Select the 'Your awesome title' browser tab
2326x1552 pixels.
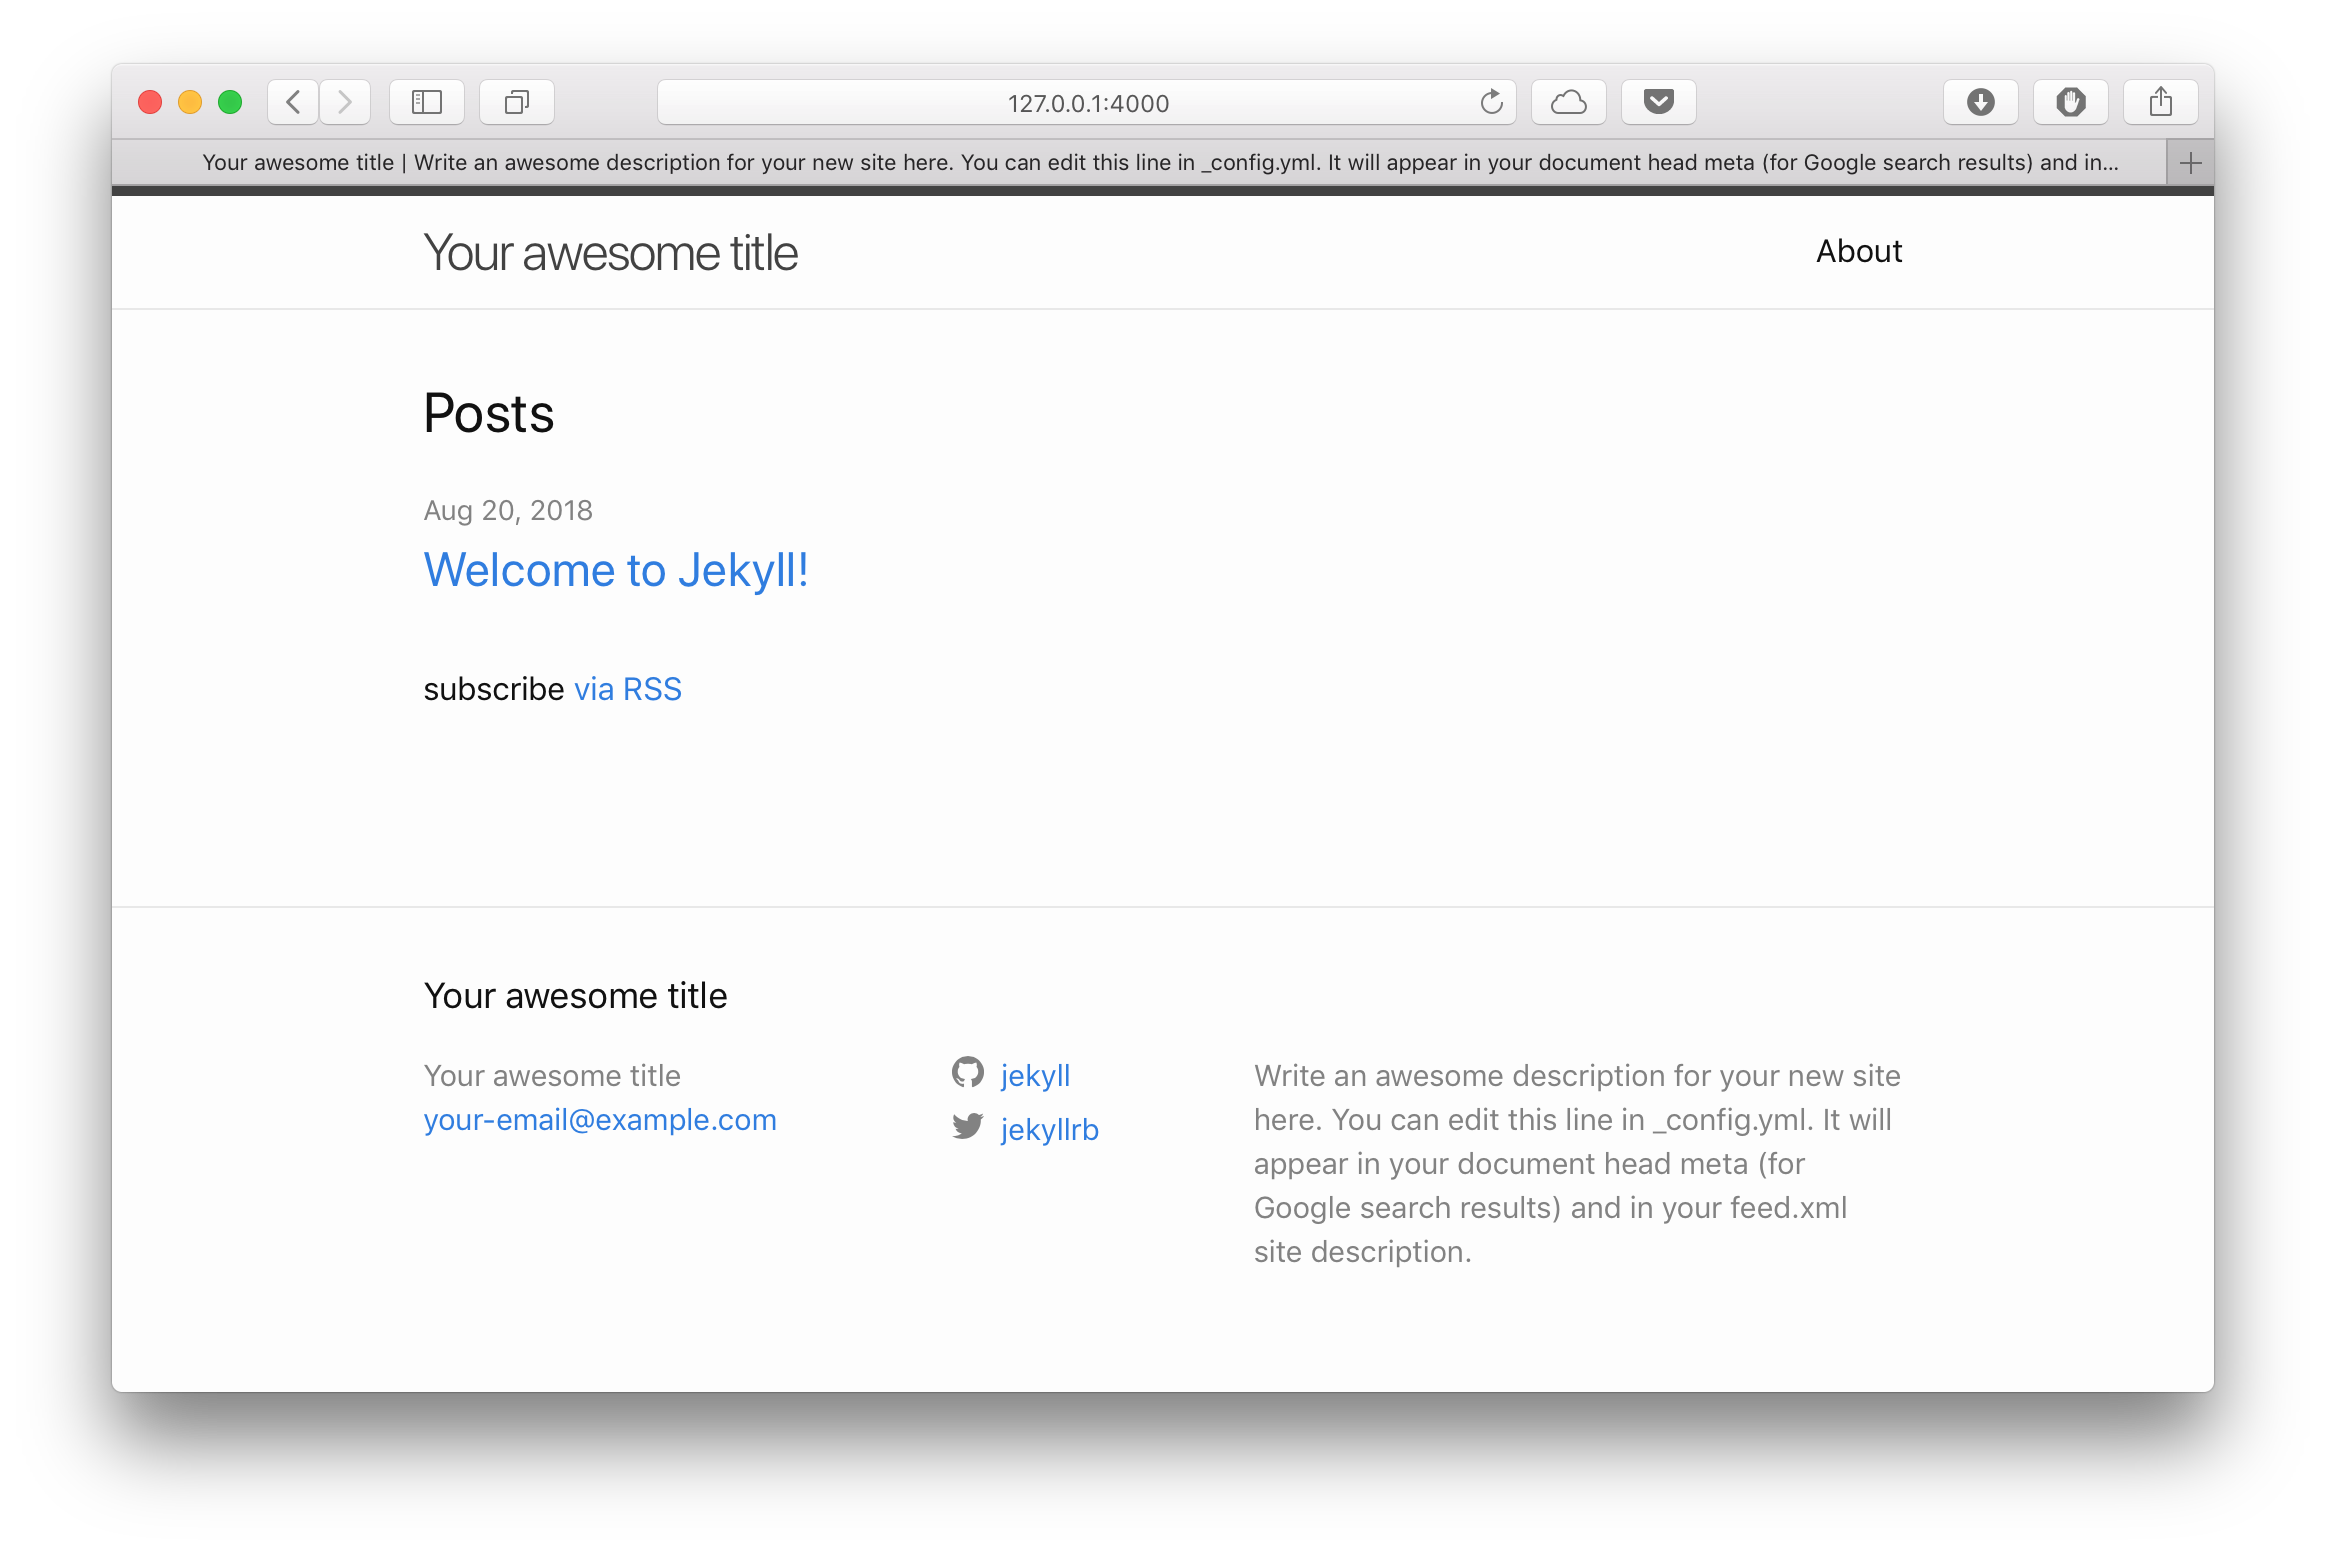tap(1139, 163)
